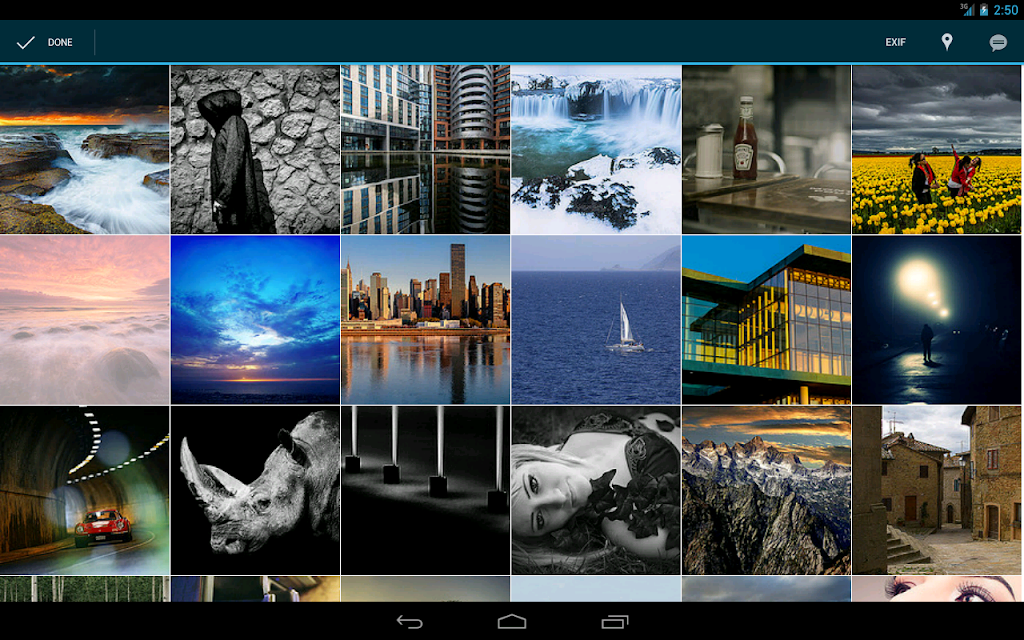This screenshot has height=640, width=1024.
Task: Open the hooded figure stone wall photo
Action: tap(255, 150)
